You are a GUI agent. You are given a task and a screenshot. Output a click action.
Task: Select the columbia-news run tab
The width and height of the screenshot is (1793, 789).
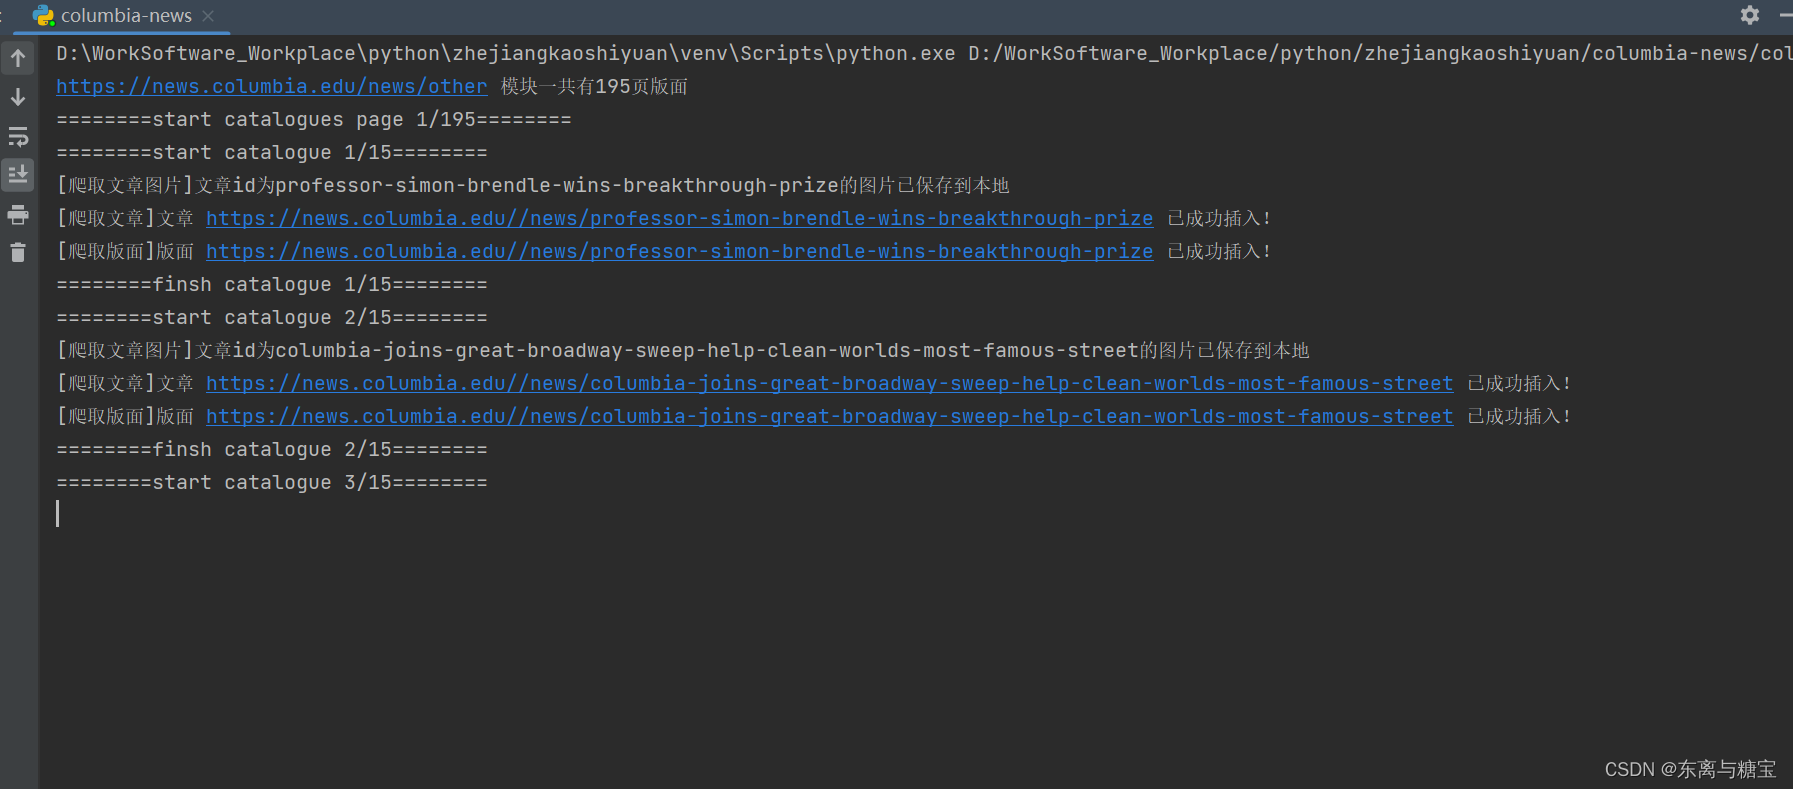point(121,16)
